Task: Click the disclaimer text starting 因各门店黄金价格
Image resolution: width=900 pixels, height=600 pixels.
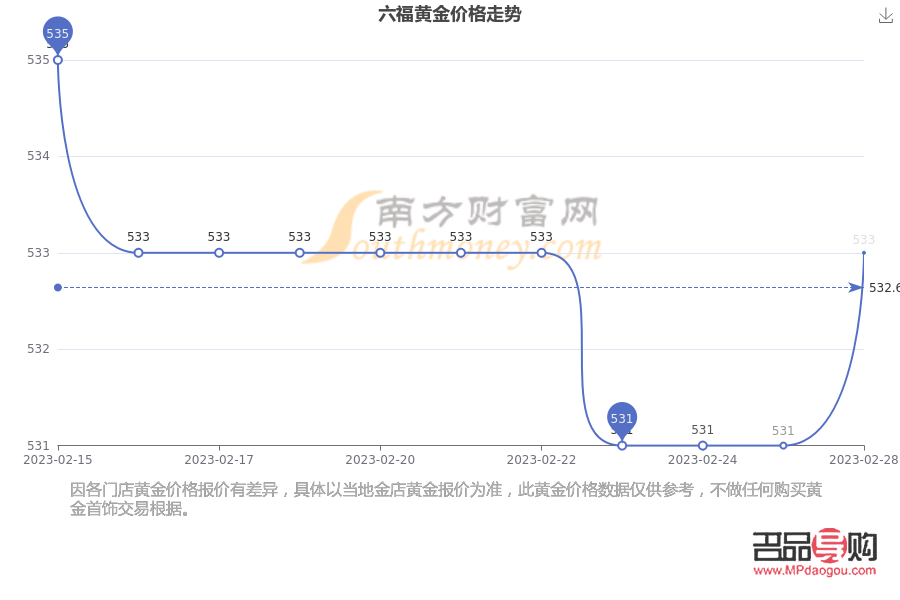Action: point(446,499)
